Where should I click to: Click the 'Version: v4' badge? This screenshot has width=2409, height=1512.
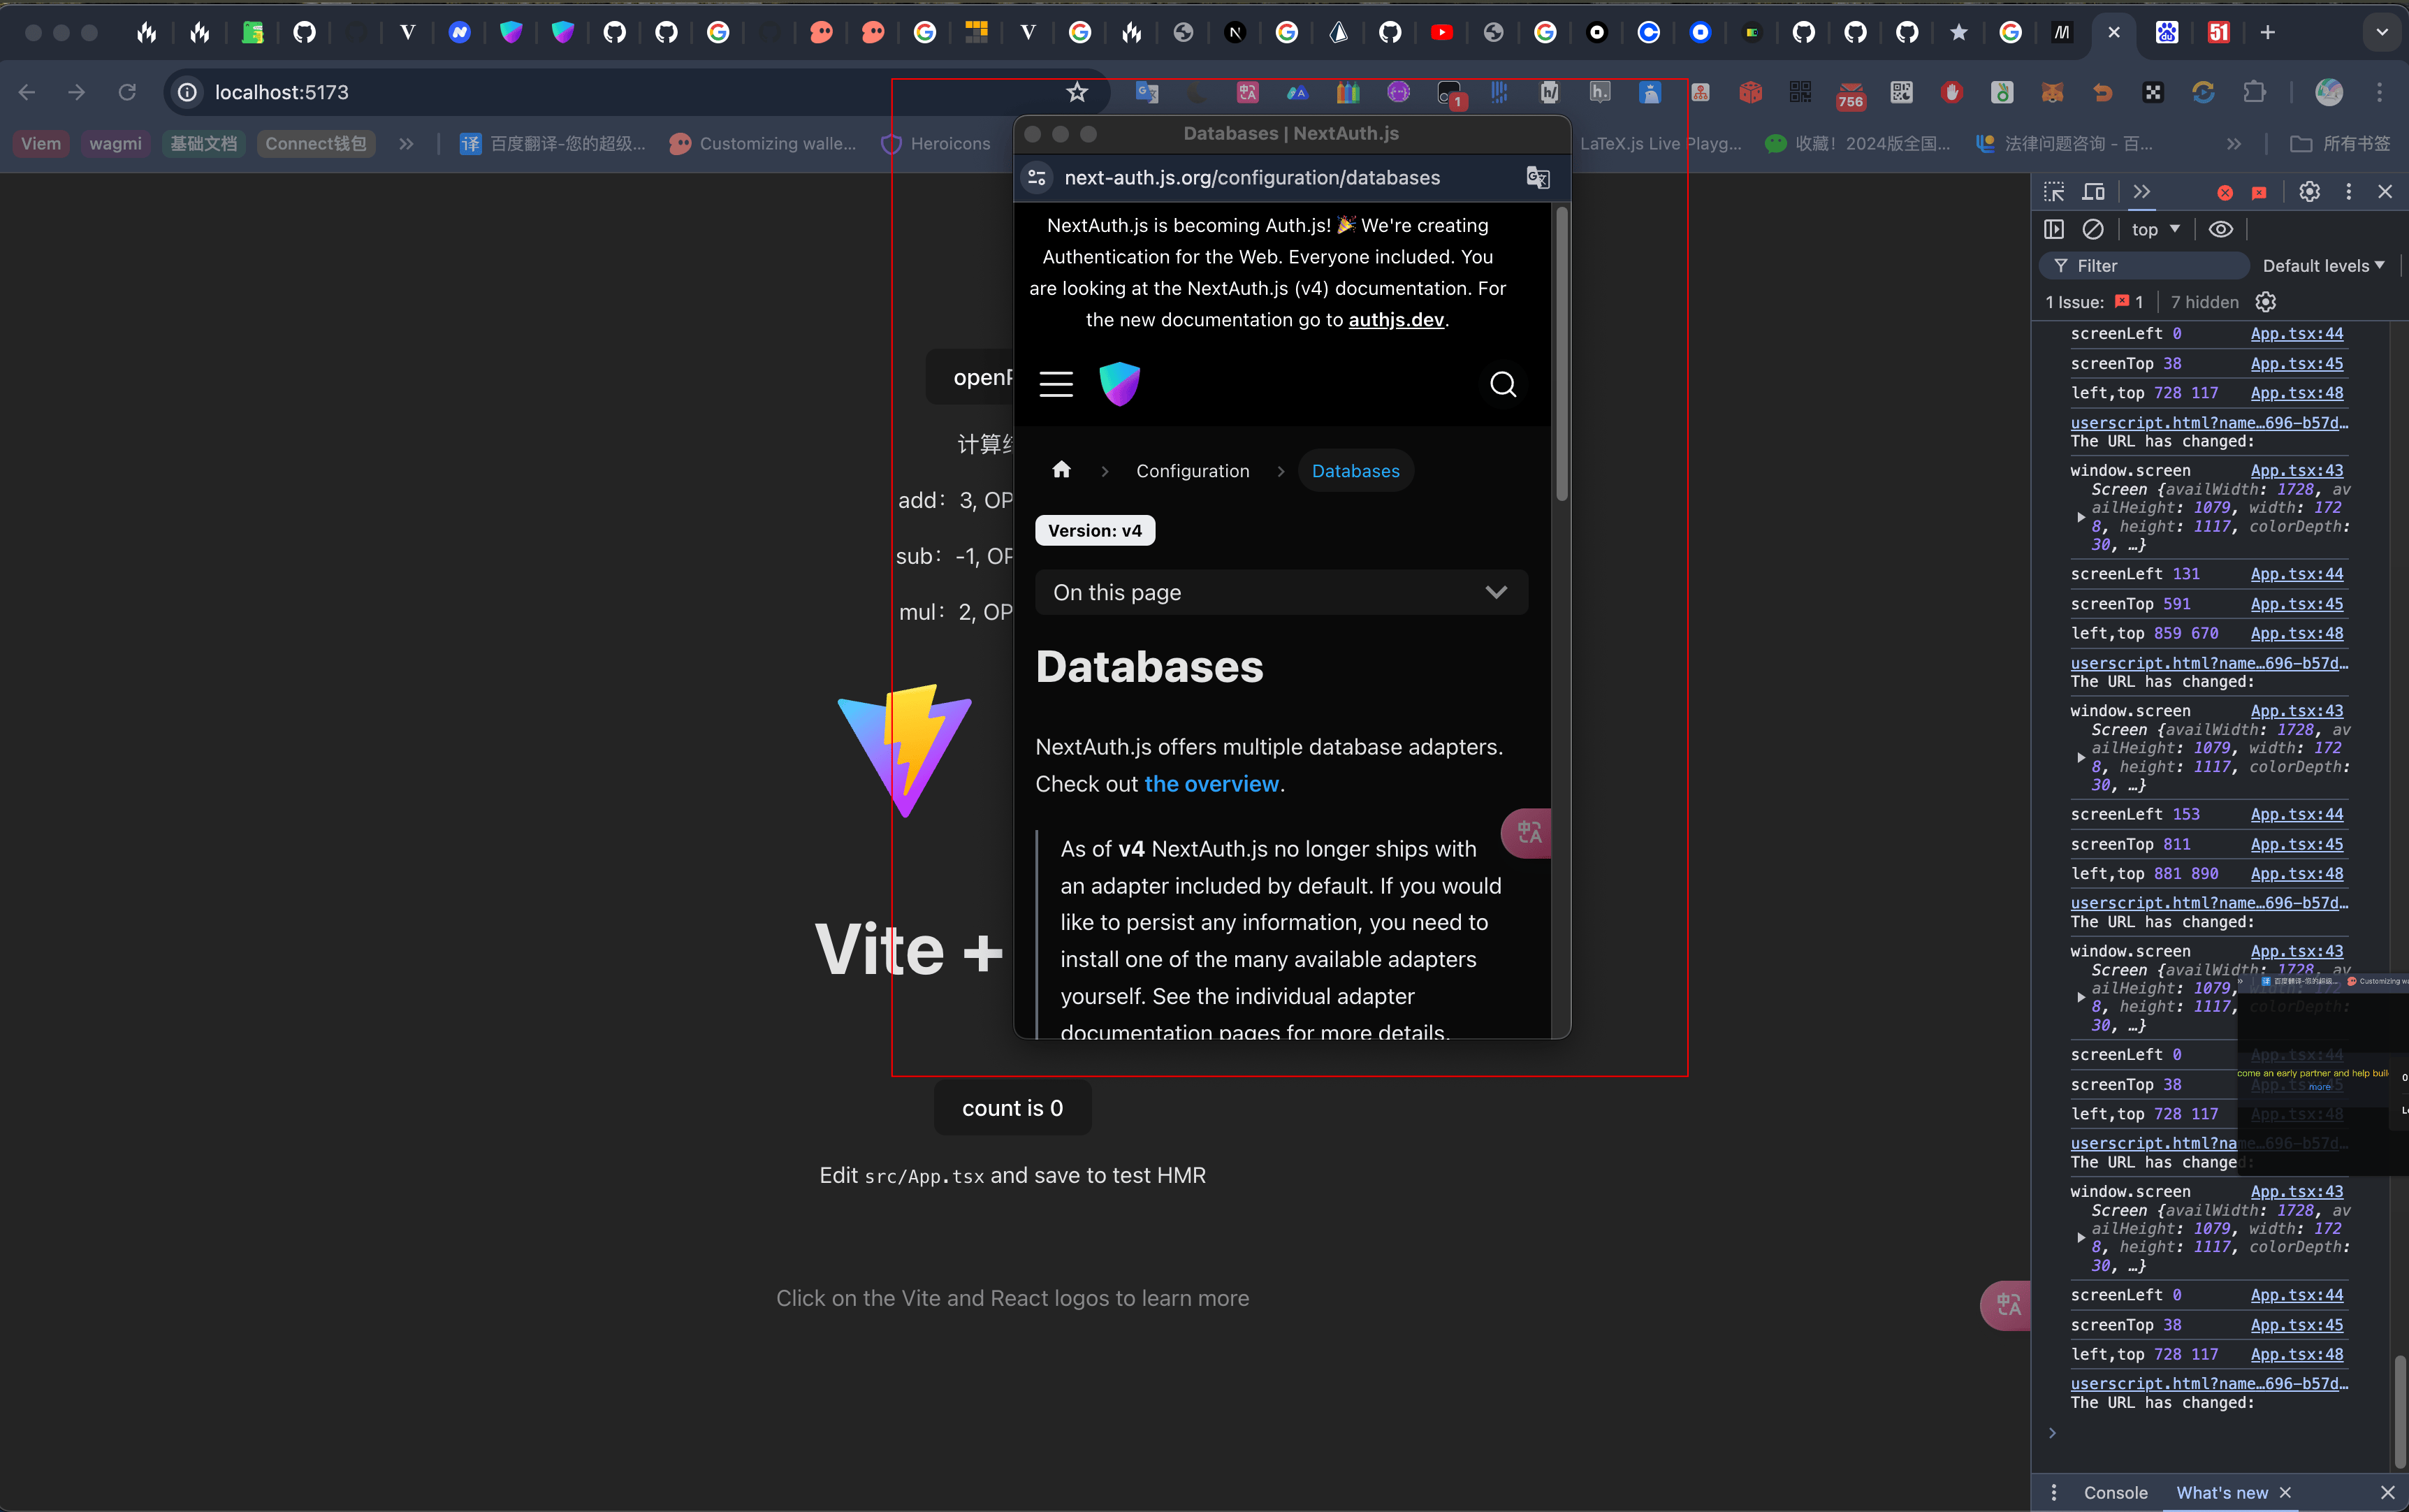1095,530
